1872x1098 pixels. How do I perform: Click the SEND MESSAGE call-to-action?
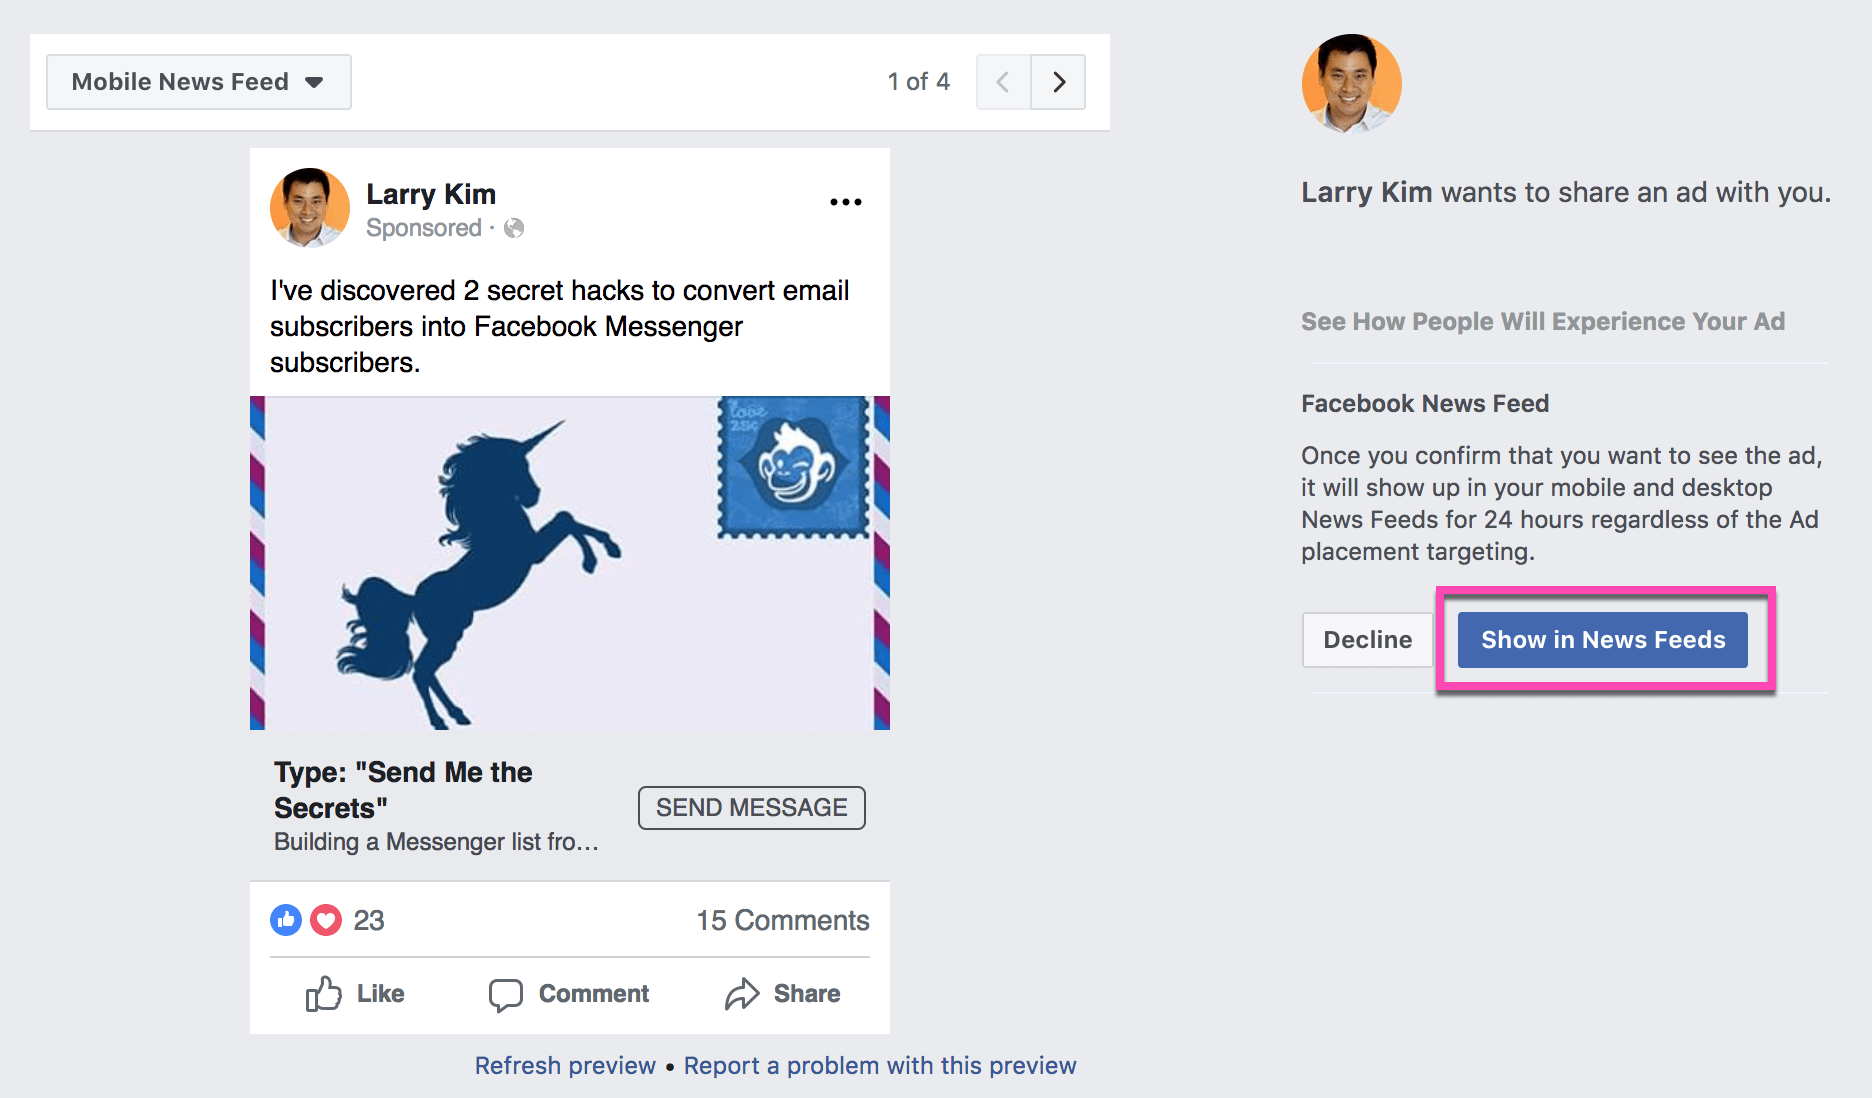point(751,807)
